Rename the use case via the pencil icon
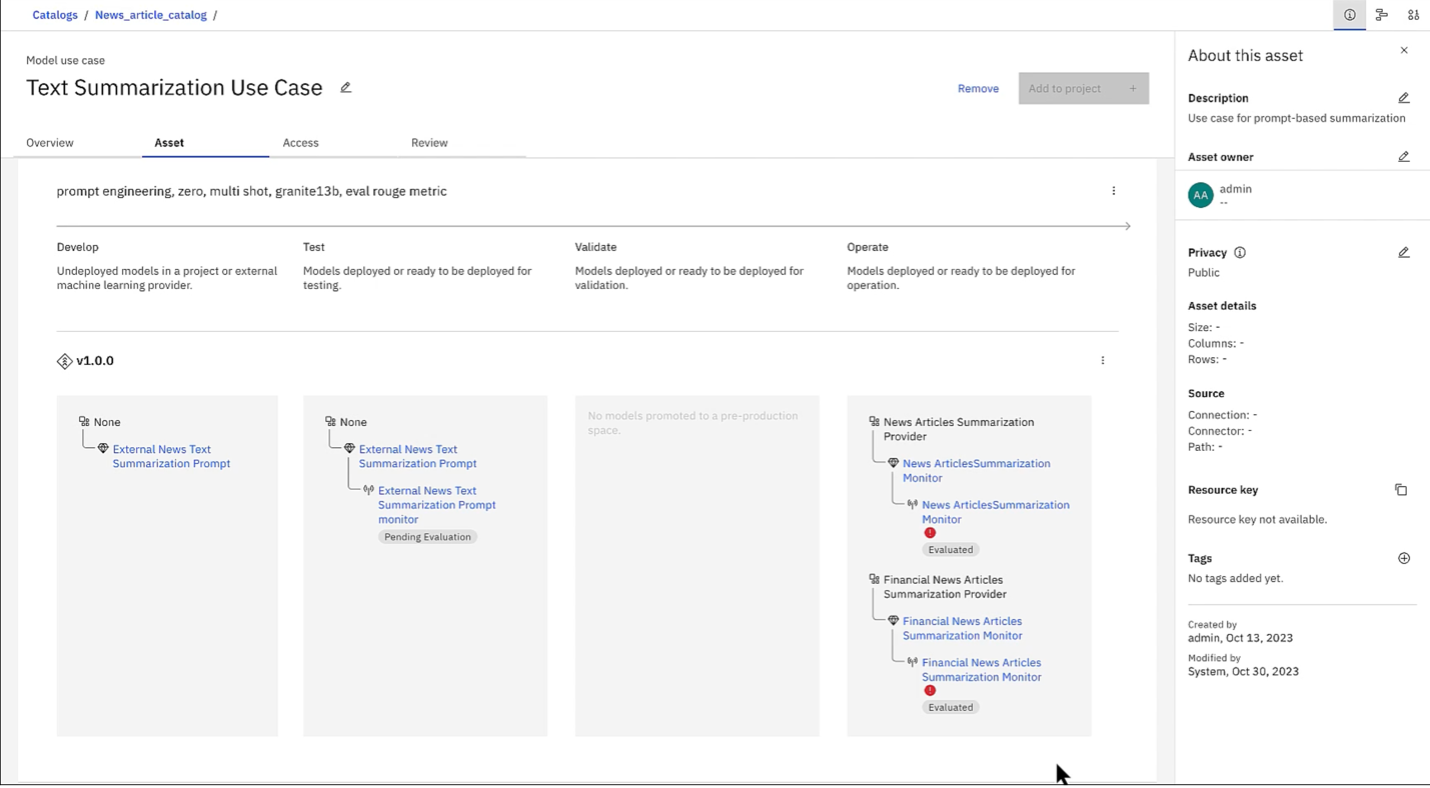 click(345, 88)
